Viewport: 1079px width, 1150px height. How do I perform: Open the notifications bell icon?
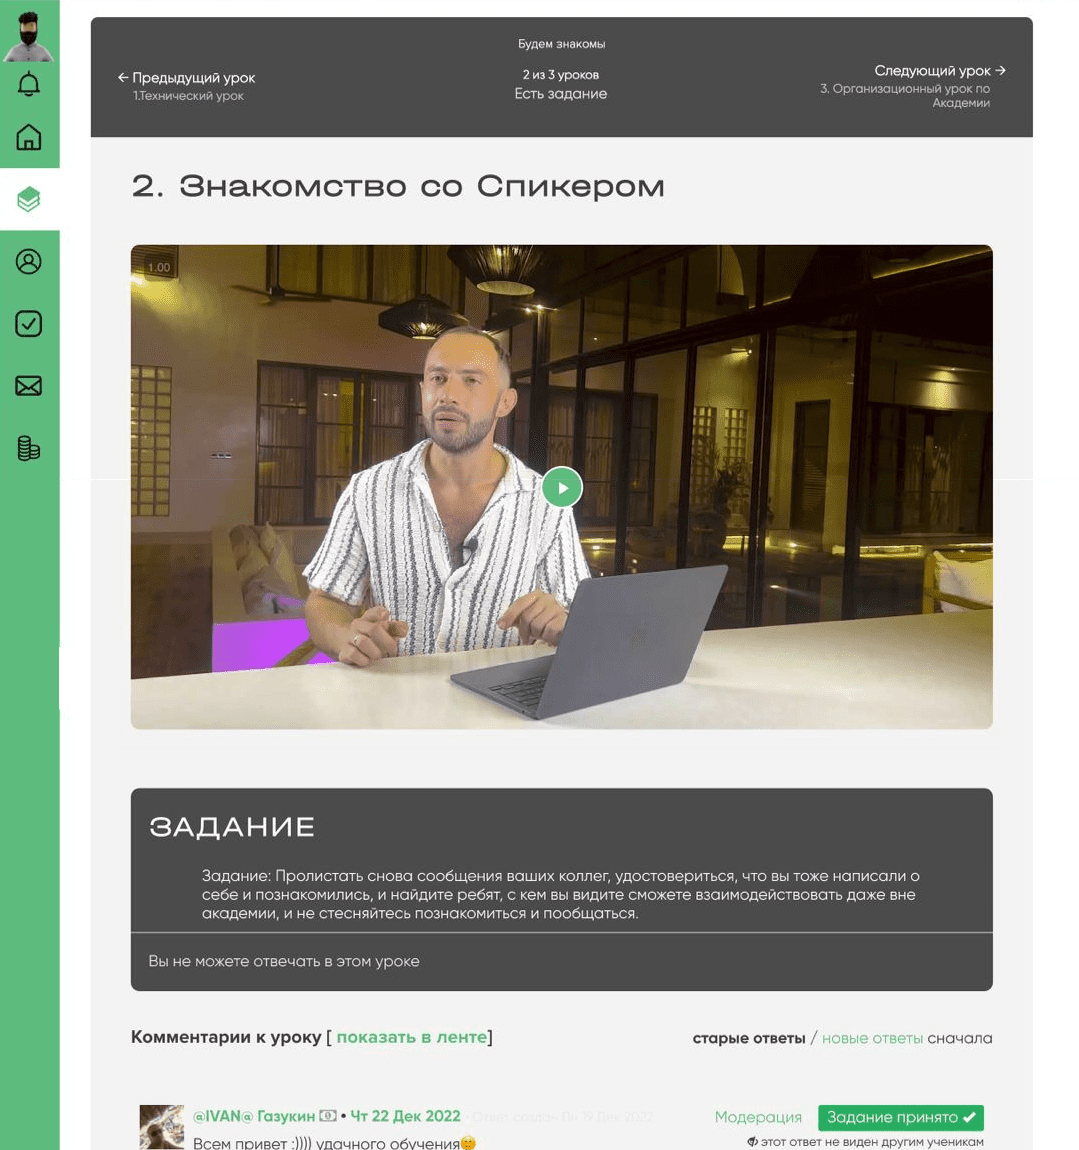pyautogui.click(x=29, y=84)
